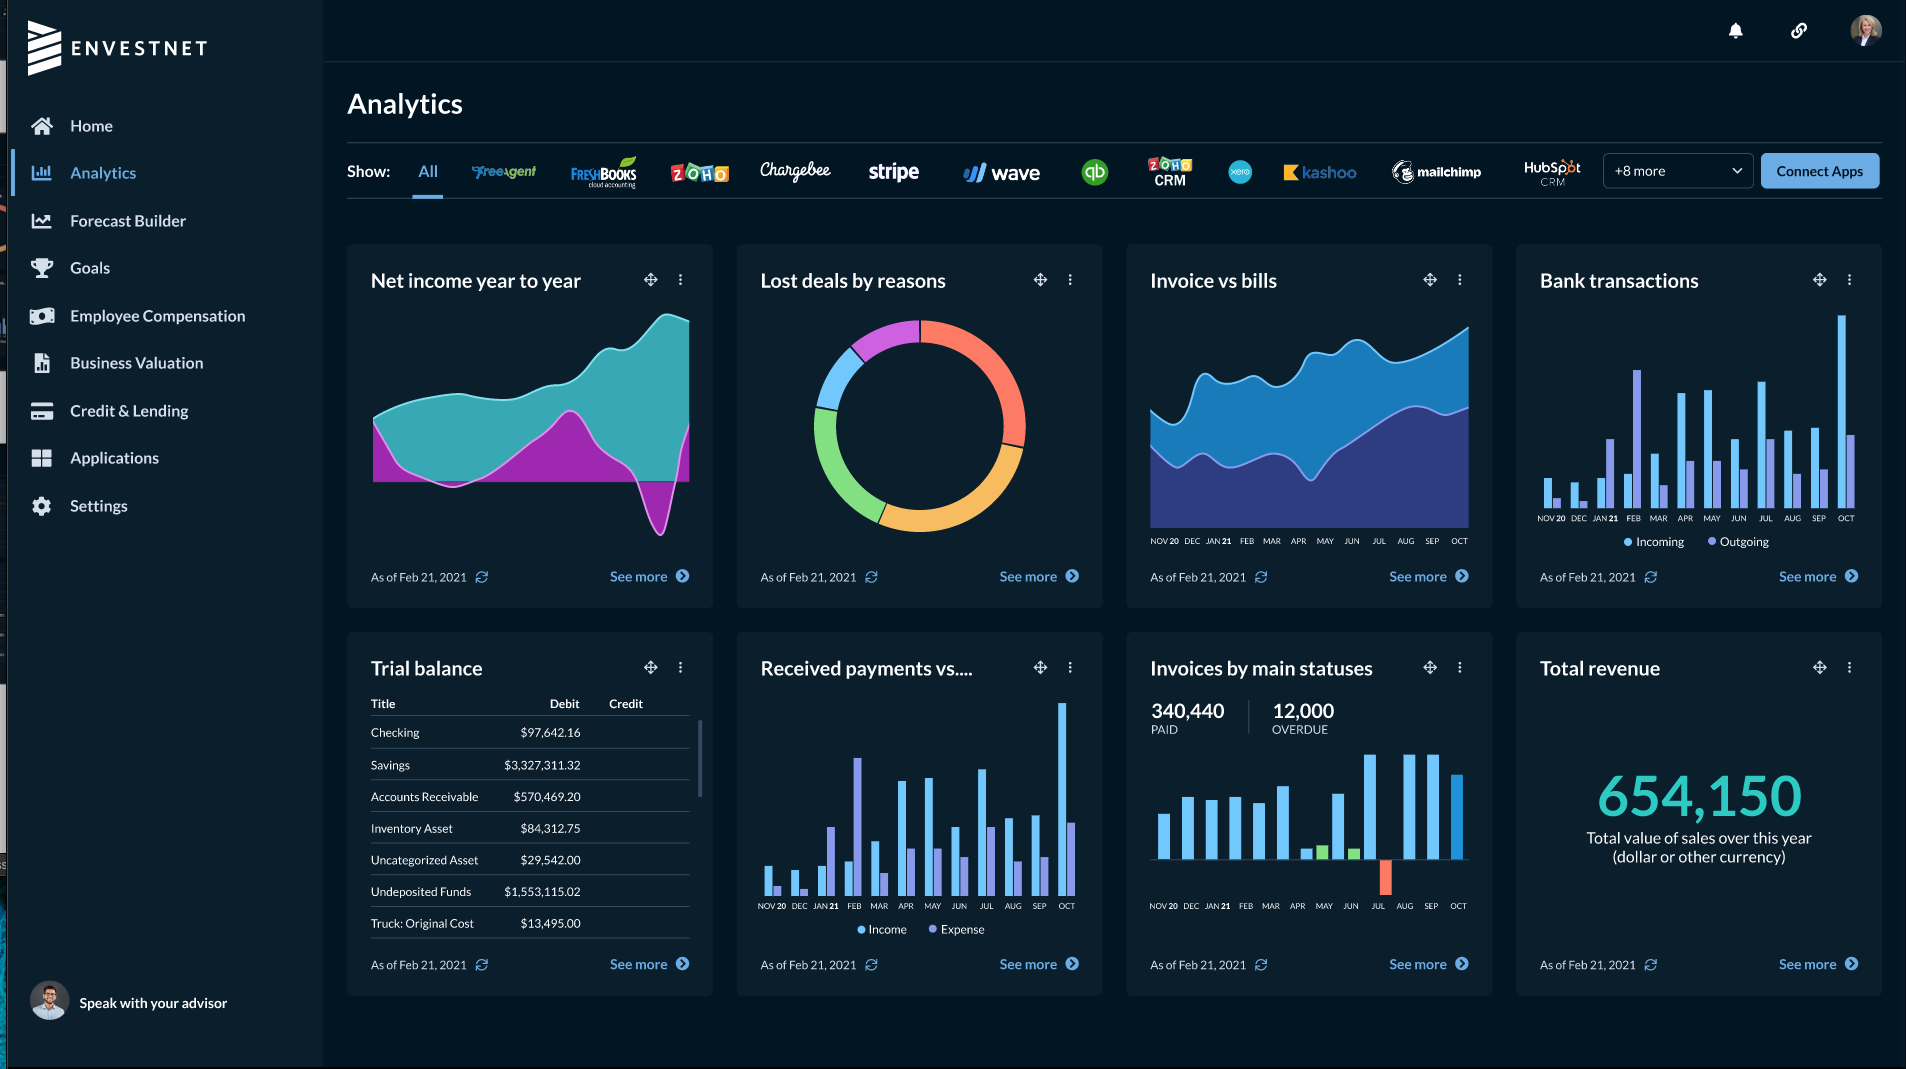Open Goals from the sidebar
The height and width of the screenshot is (1069, 1906).
(x=90, y=268)
